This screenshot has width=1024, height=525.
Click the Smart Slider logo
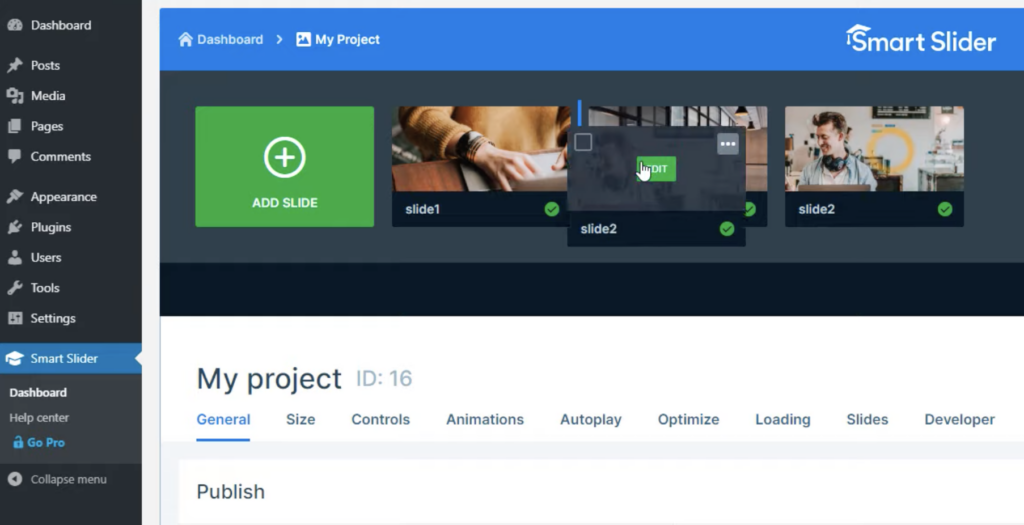921,40
